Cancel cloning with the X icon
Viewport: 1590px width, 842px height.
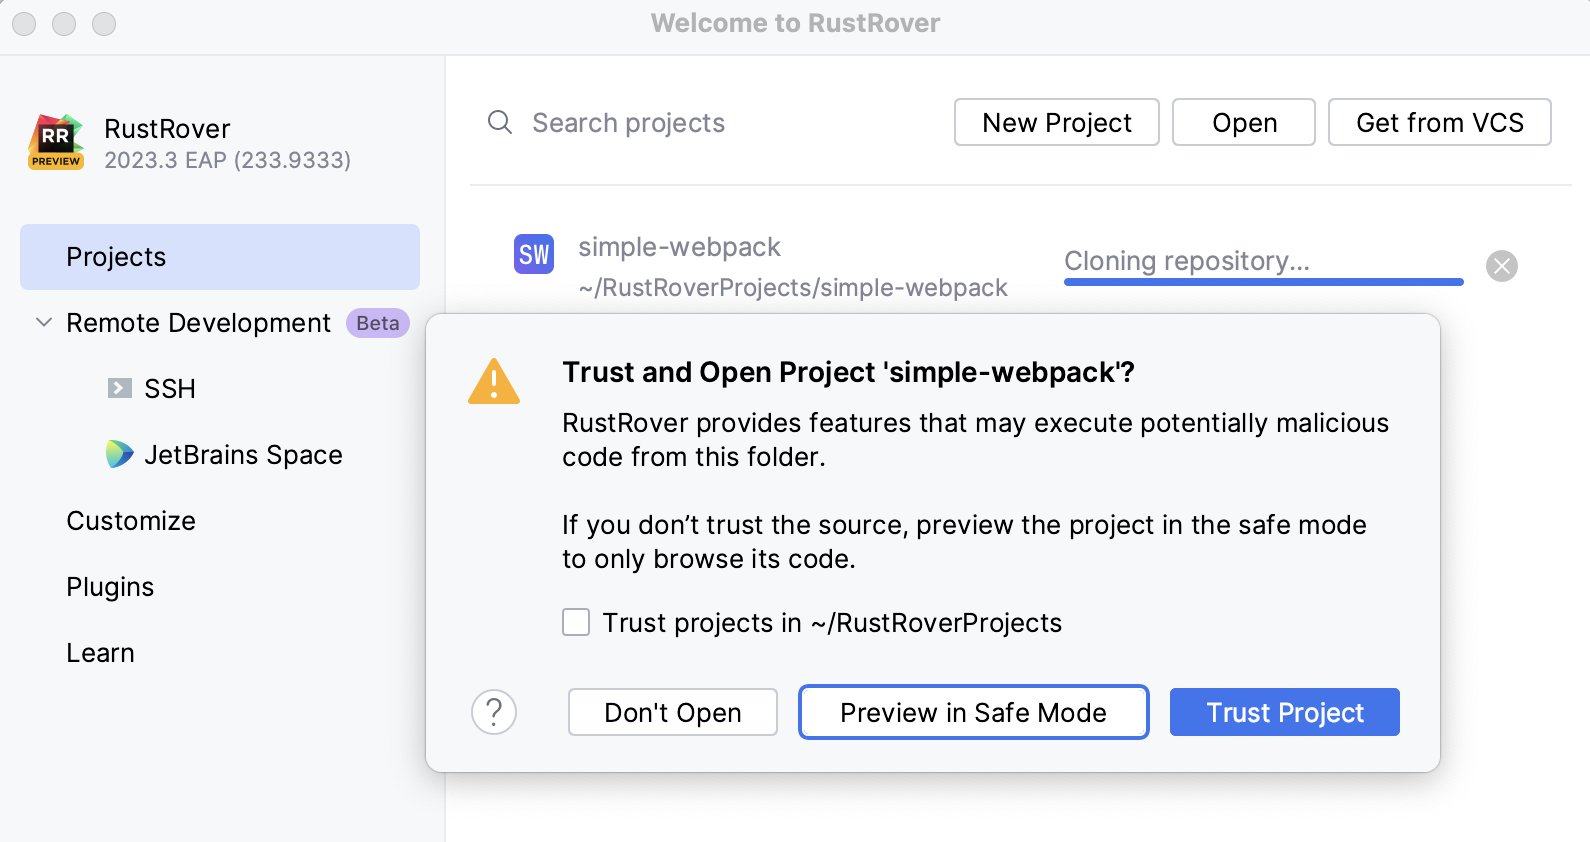pyautogui.click(x=1501, y=266)
